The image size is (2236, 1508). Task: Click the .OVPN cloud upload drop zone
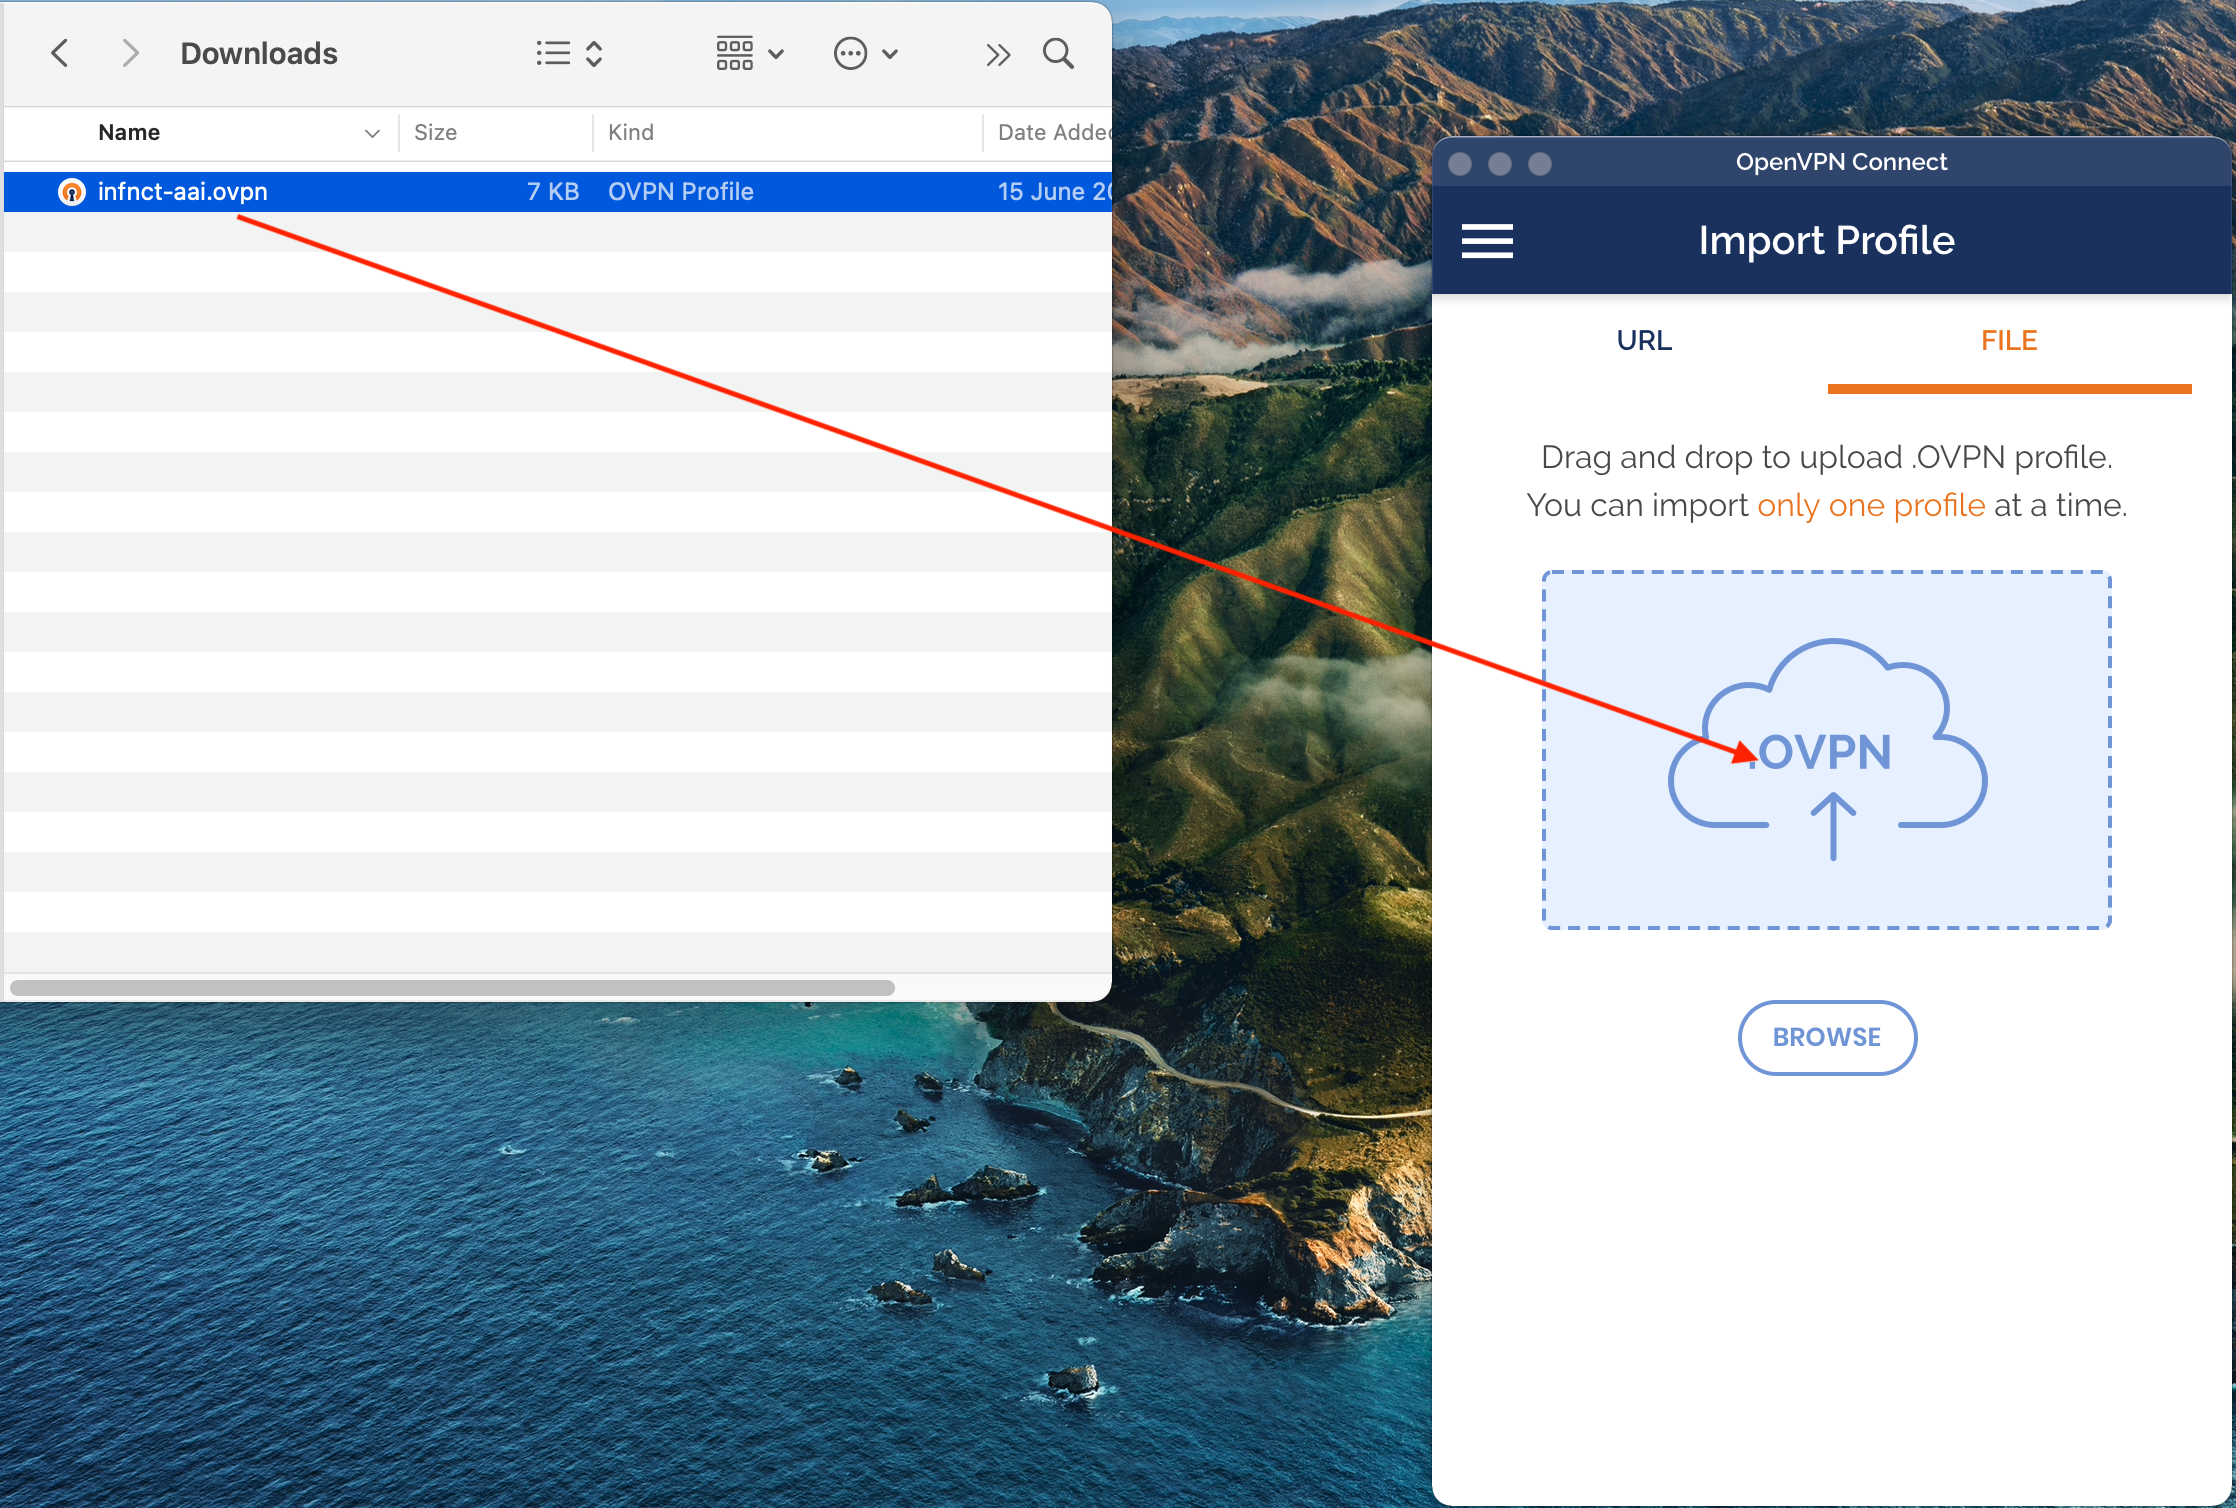pos(1826,750)
